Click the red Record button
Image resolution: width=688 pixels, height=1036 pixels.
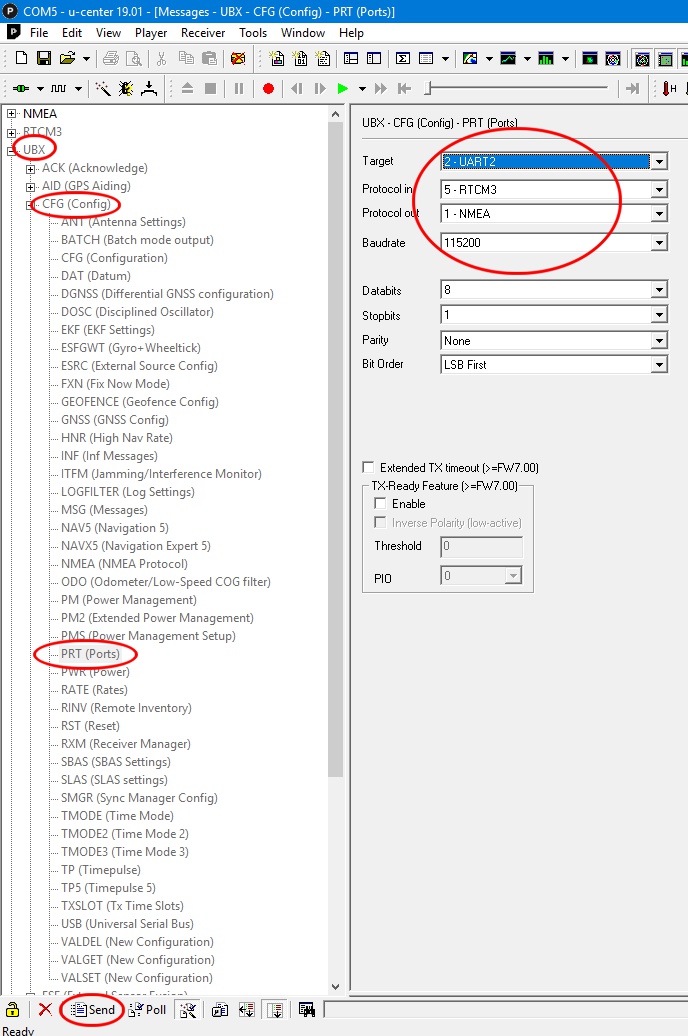point(268,89)
